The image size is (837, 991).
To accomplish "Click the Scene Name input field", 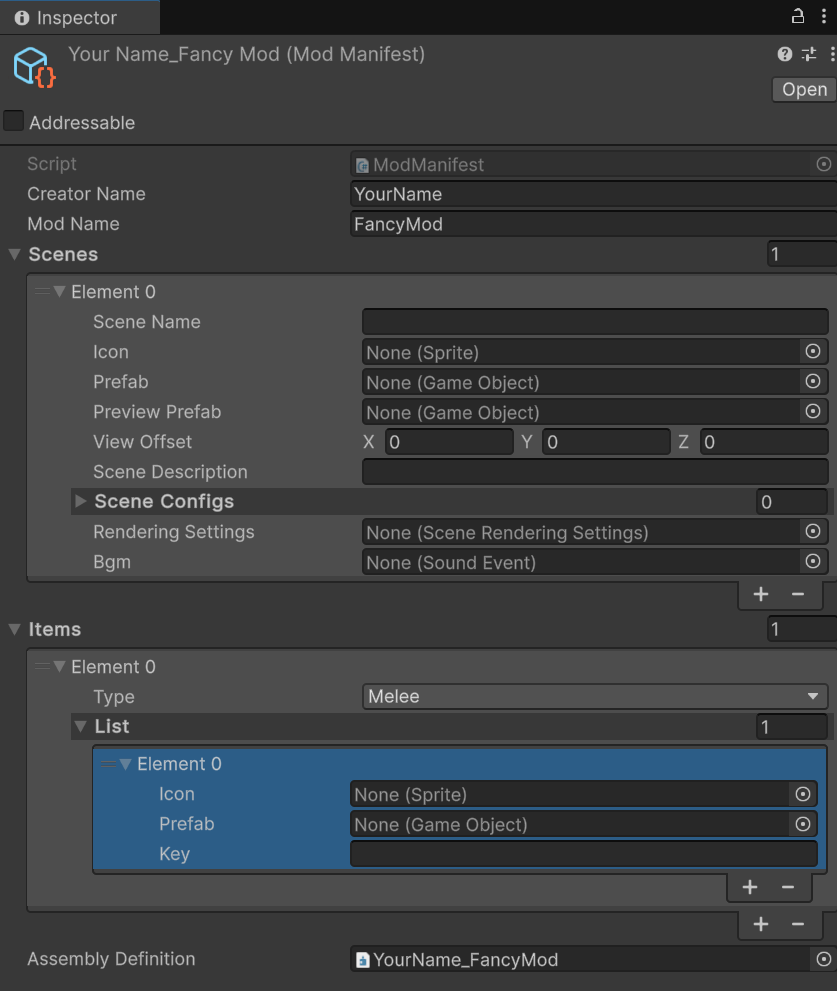I will click(594, 321).
